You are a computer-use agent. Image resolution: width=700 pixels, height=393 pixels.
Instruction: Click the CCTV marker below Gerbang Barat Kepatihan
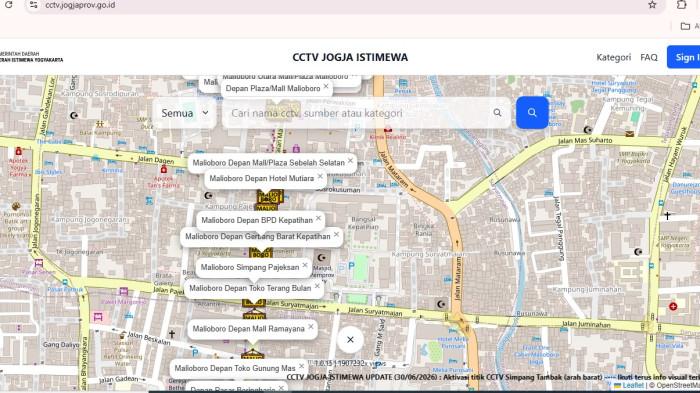click(x=261, y=252)
